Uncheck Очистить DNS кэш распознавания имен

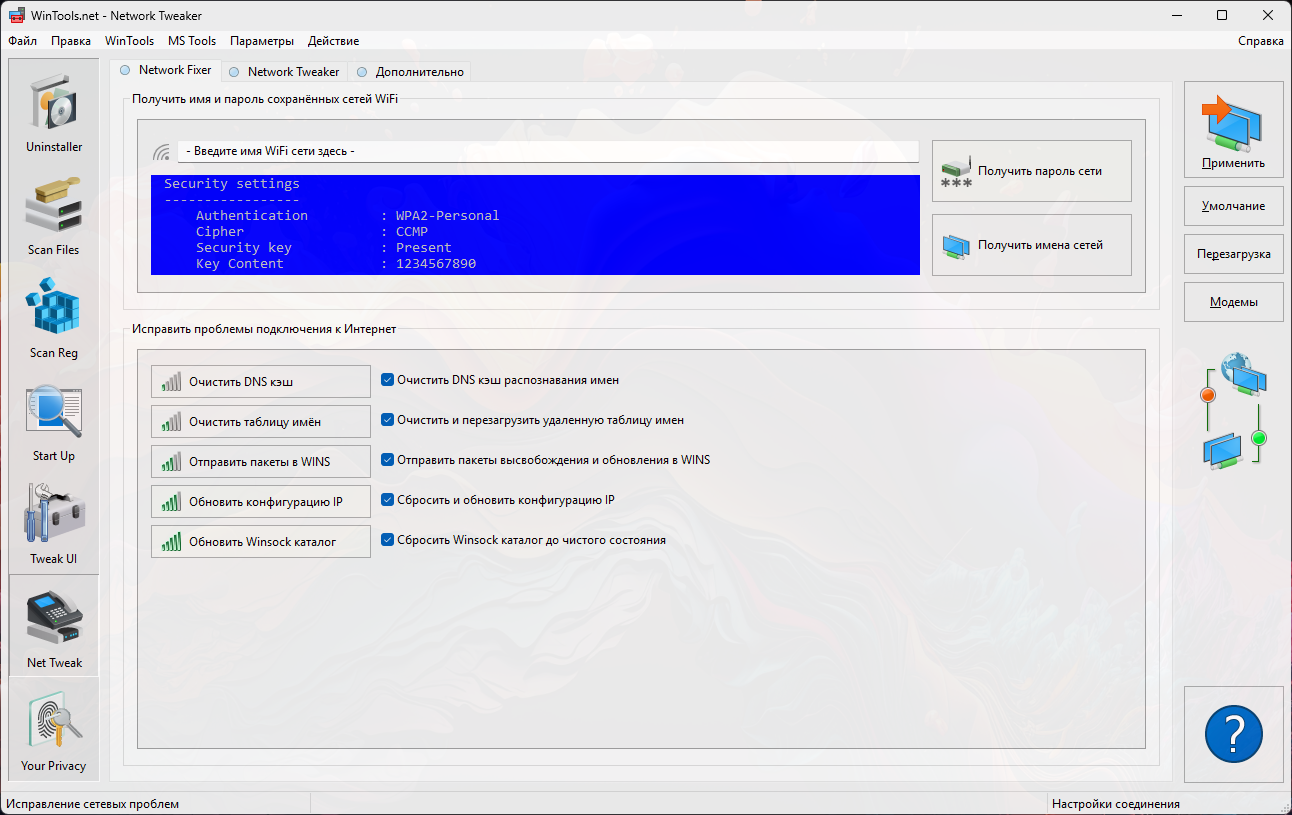click(388, 380)
